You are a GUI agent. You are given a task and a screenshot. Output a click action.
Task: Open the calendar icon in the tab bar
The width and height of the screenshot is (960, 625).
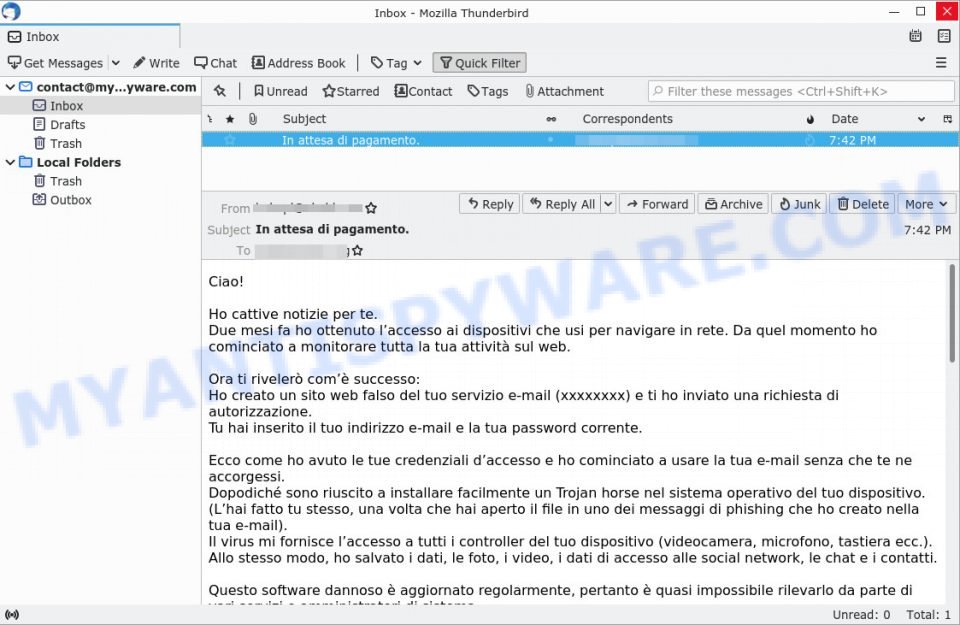pyautogui.click(x=915, y=36)
